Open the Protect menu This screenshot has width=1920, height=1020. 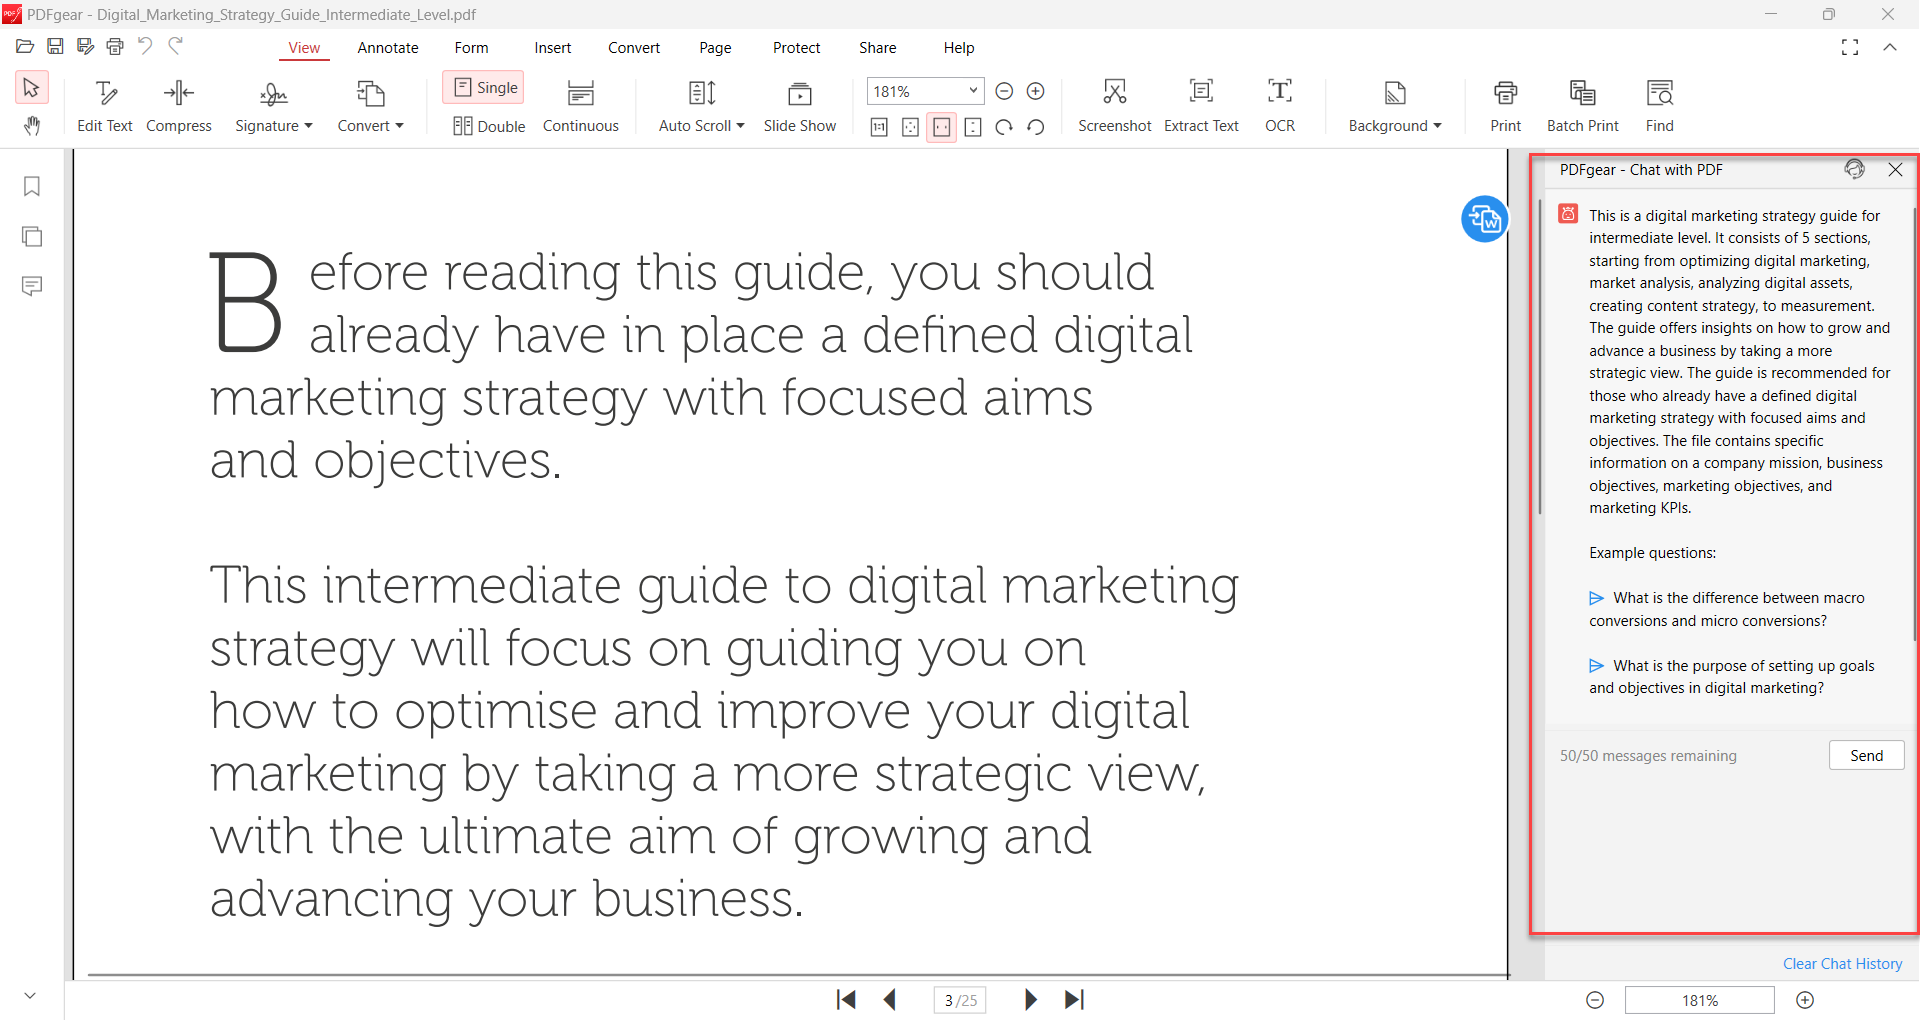796,47
